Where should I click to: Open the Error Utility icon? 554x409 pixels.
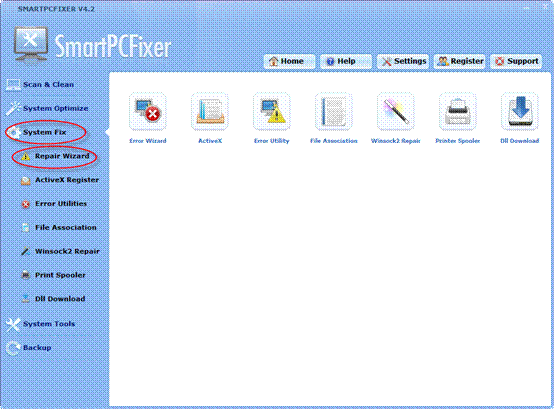coord(272,112)
